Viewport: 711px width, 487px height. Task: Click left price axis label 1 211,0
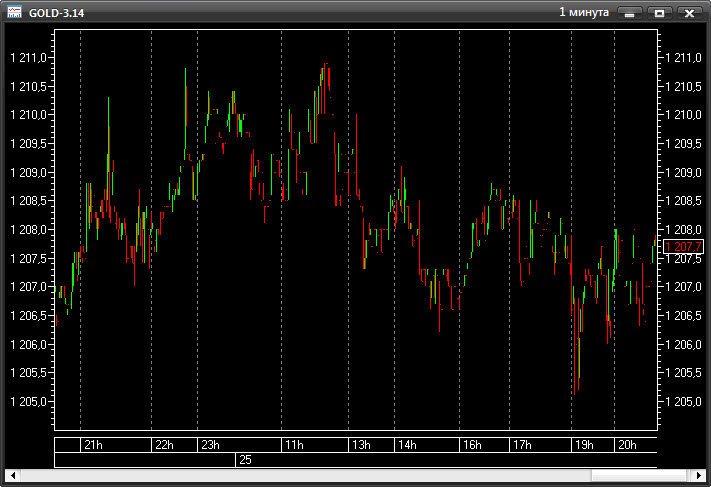(29, 58)
